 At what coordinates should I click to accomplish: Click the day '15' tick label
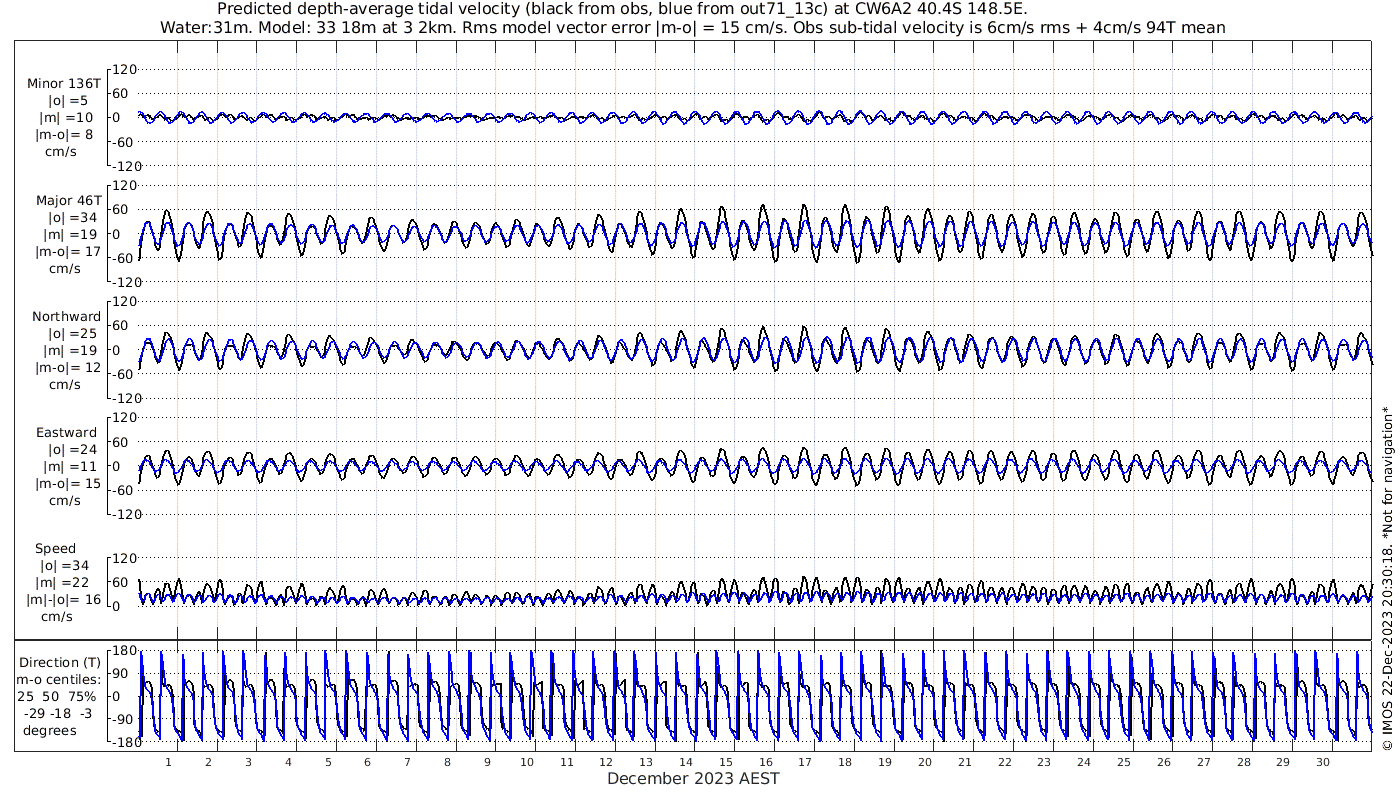(726, 762)
